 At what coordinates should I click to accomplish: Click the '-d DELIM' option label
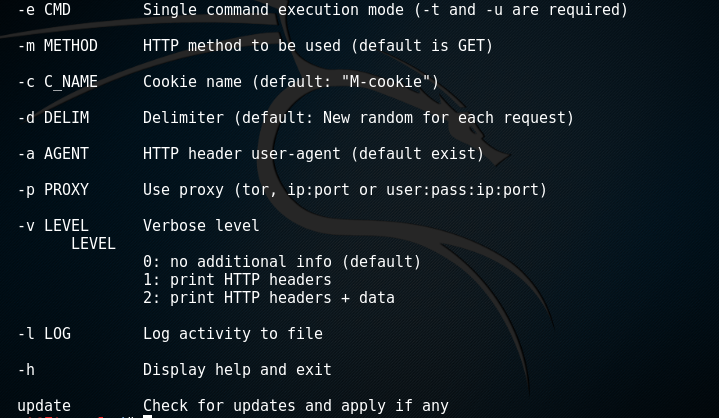(x=53, y=118)
